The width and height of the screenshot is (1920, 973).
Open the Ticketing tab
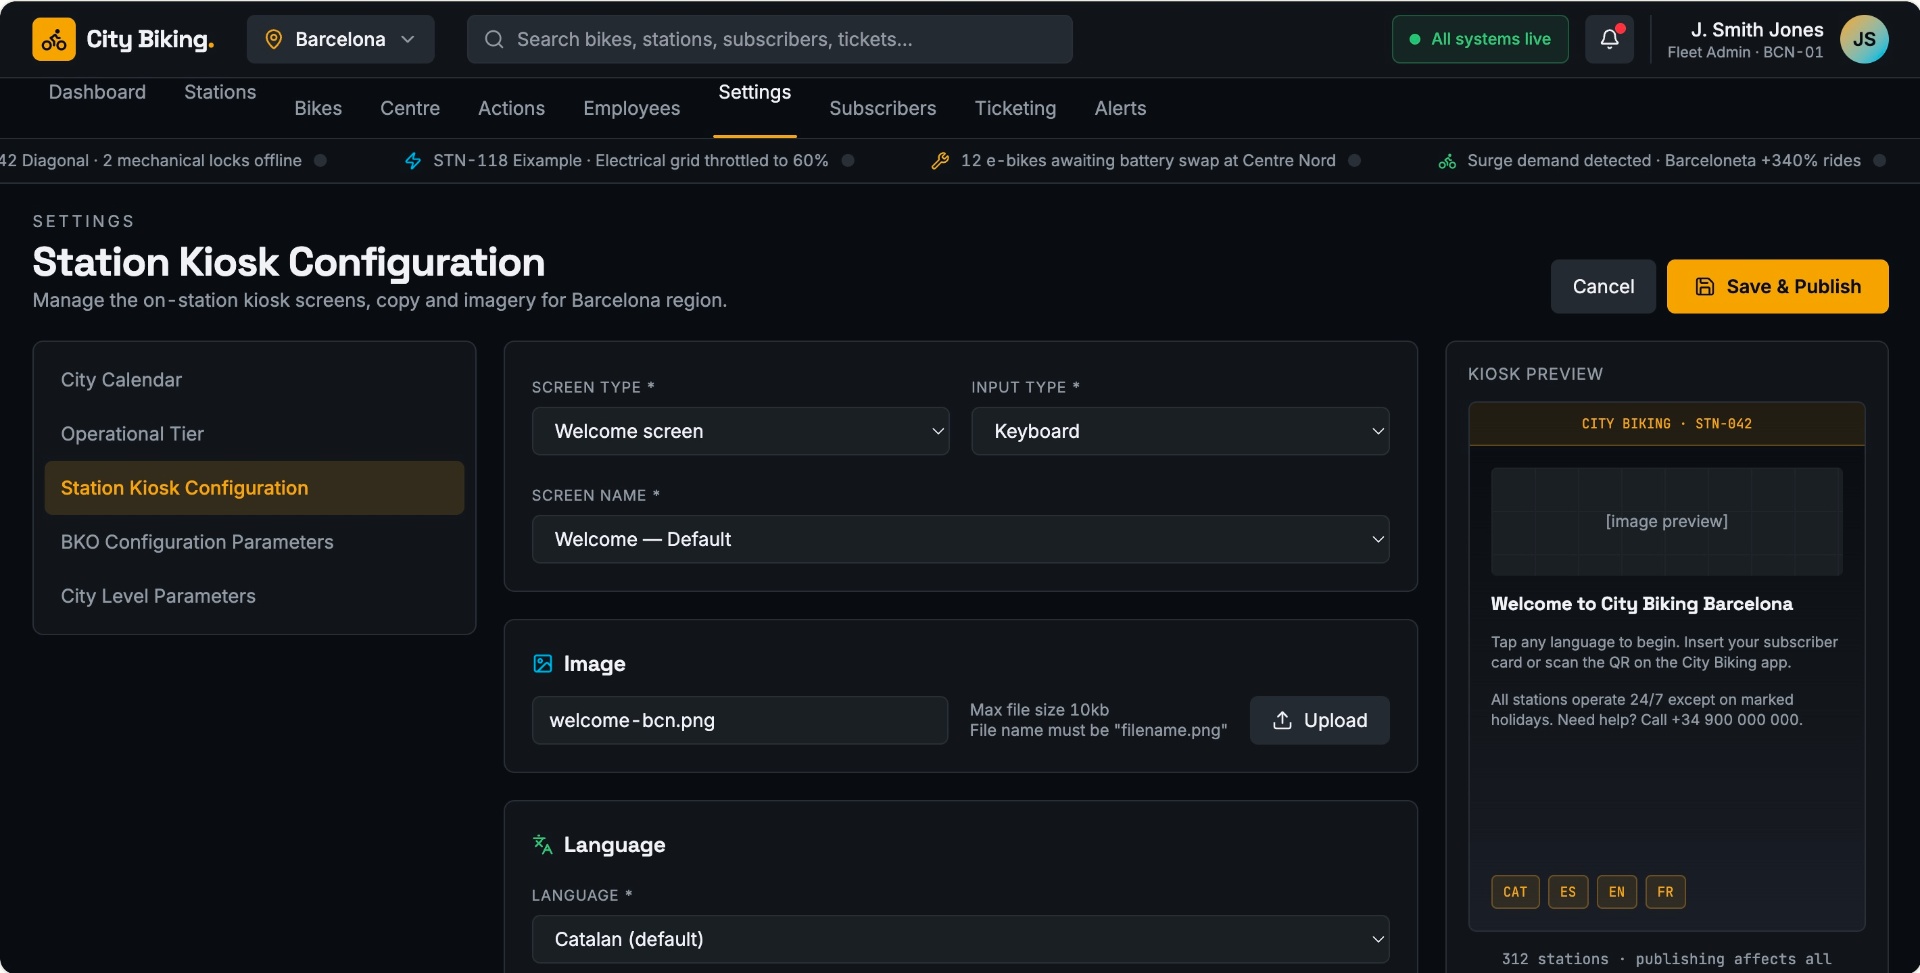click(1015, 108)
